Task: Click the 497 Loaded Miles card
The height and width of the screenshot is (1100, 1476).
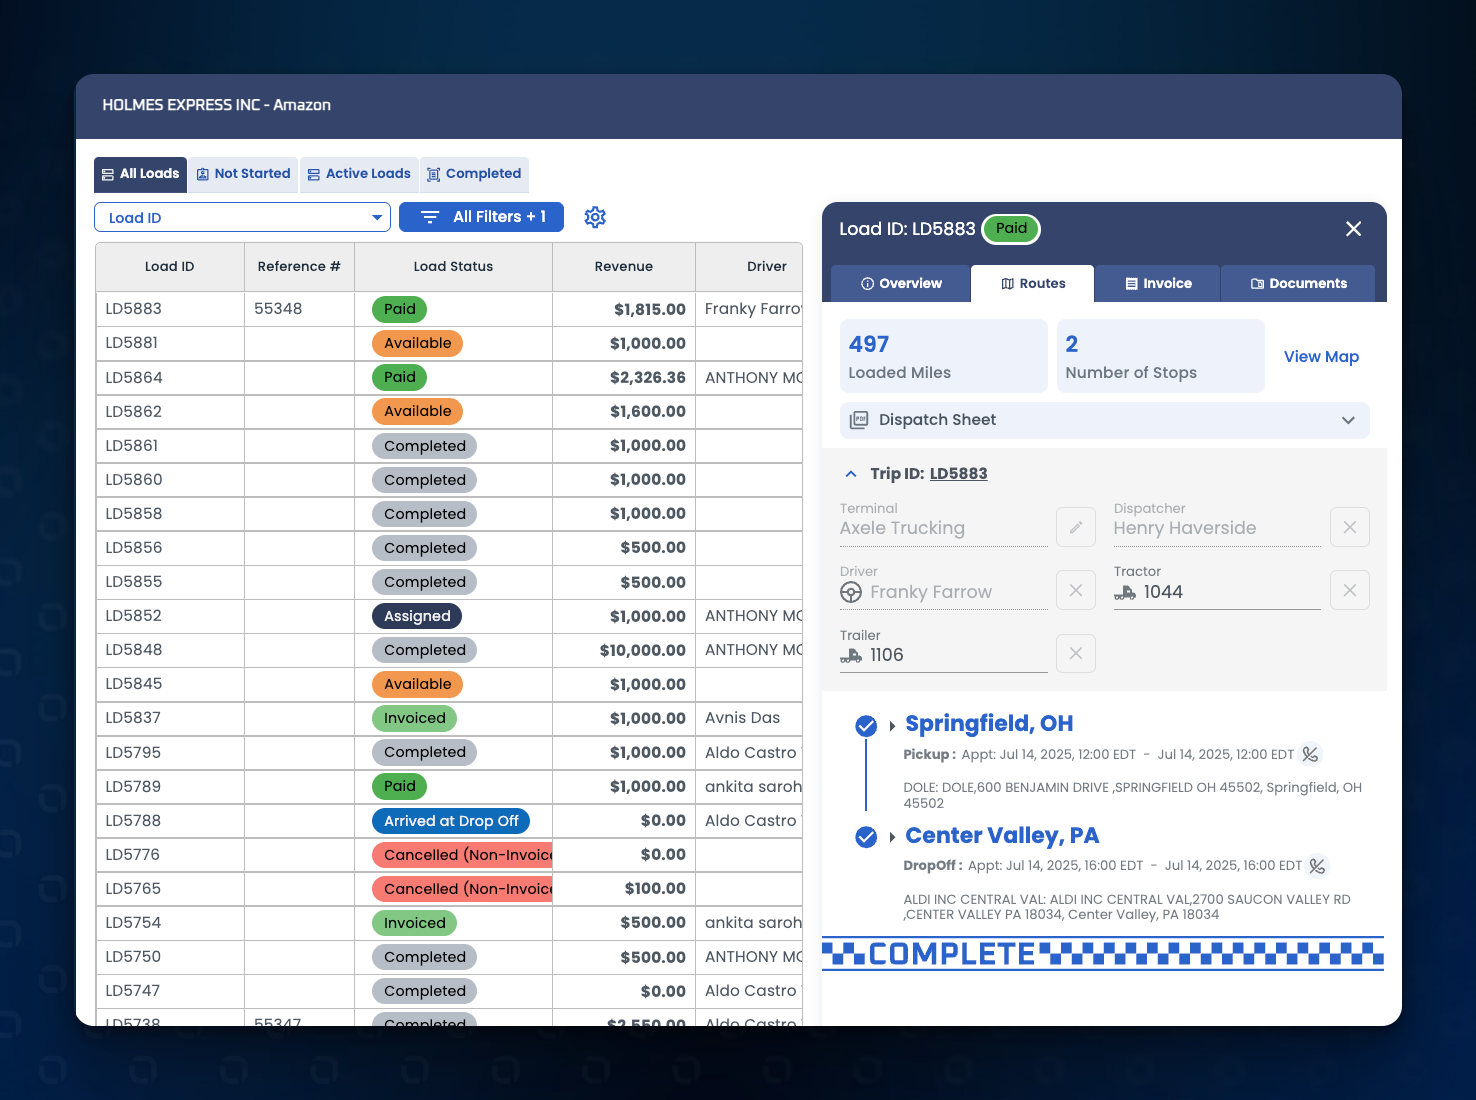Action: (944, 357)
